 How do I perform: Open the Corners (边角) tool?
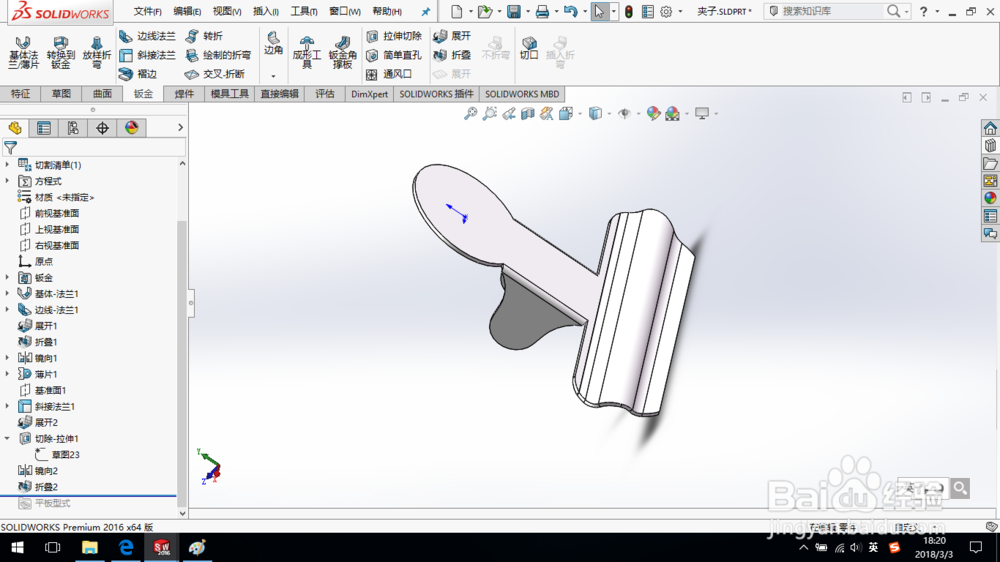(x=274, y=44)
